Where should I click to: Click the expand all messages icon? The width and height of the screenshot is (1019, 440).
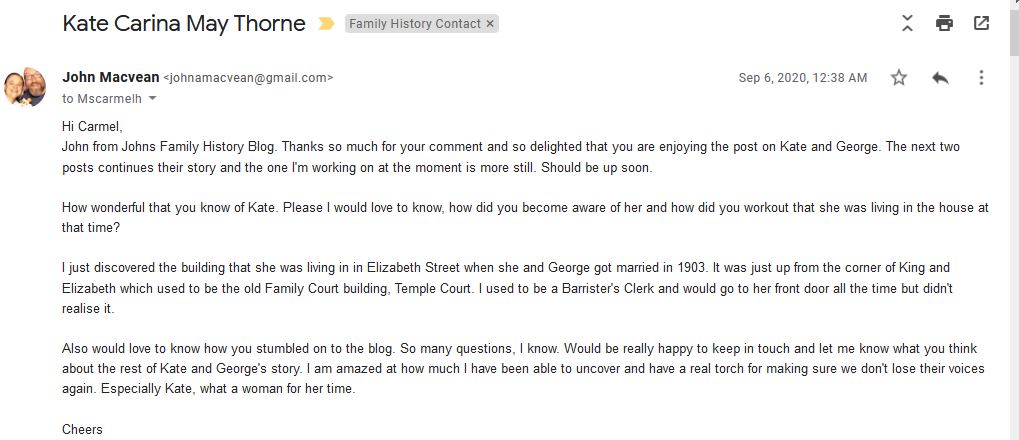907,23
